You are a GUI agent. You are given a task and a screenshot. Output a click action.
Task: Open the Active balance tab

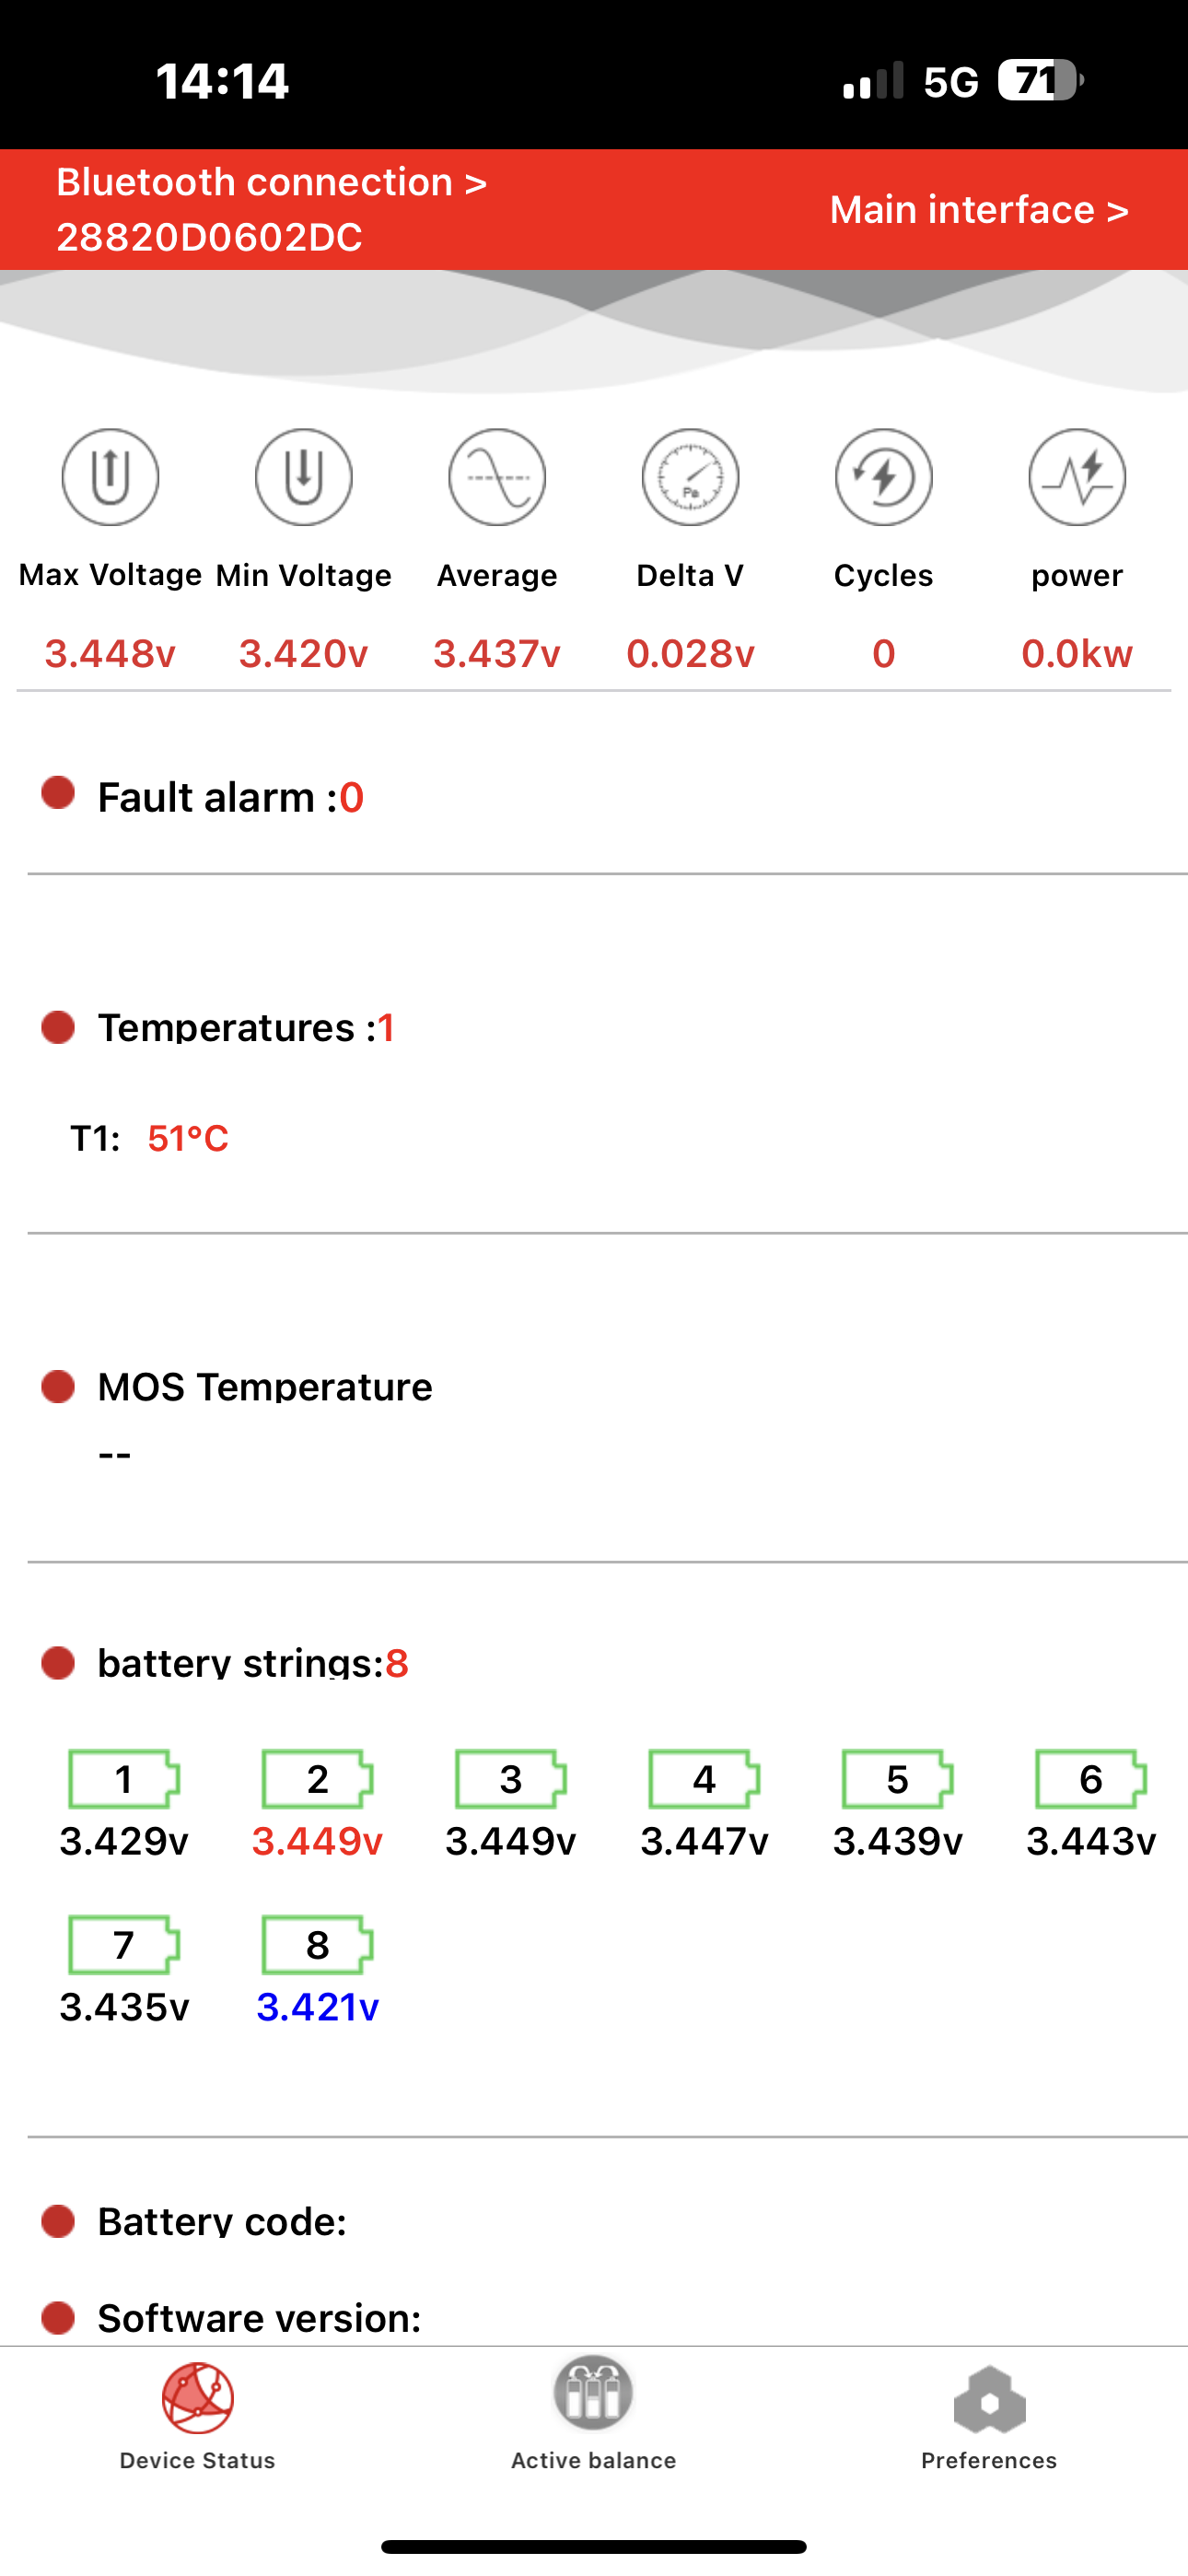click(593, 2416)
